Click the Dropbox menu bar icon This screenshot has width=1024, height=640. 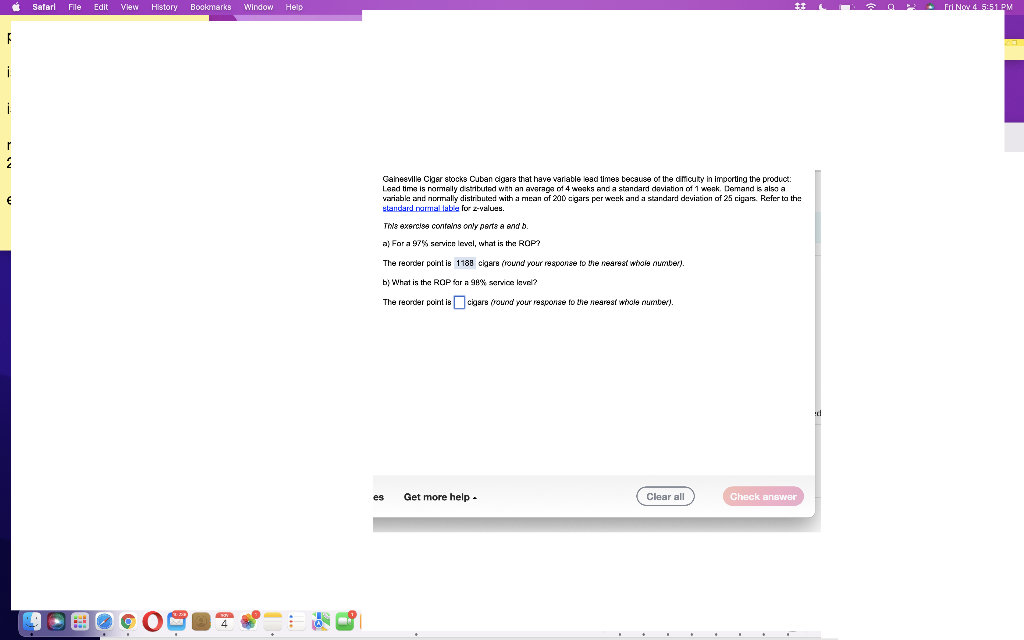pos(800,7)
